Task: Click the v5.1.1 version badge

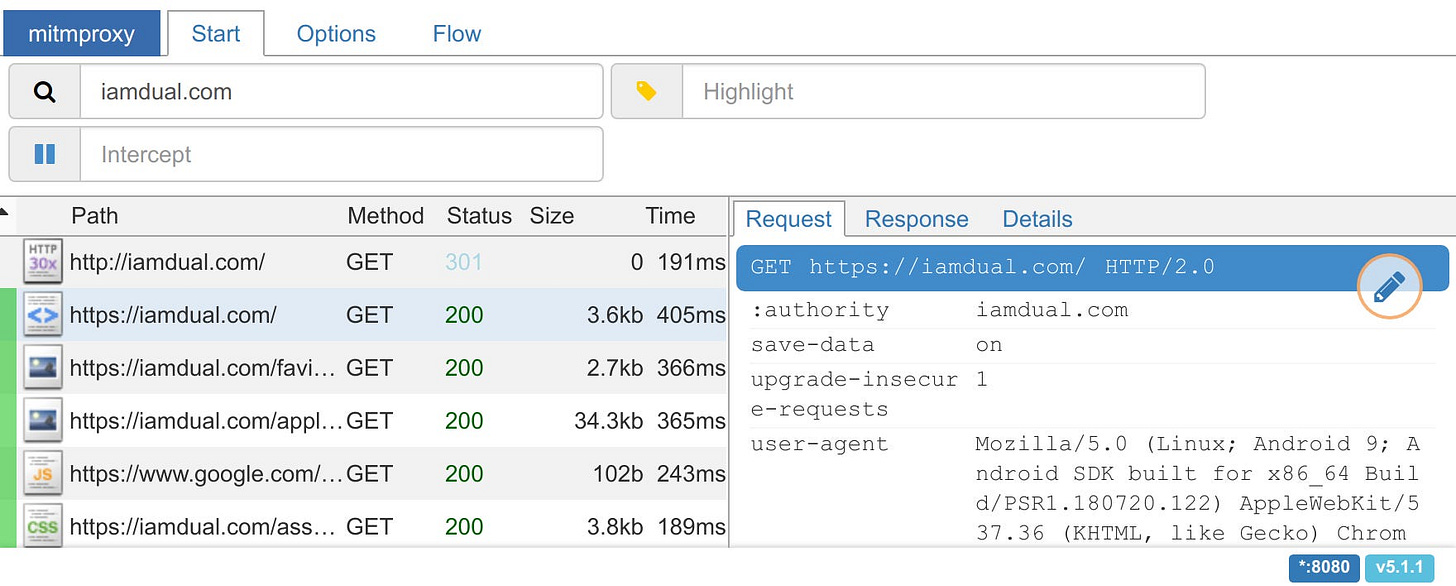Action: (1399, 568)
